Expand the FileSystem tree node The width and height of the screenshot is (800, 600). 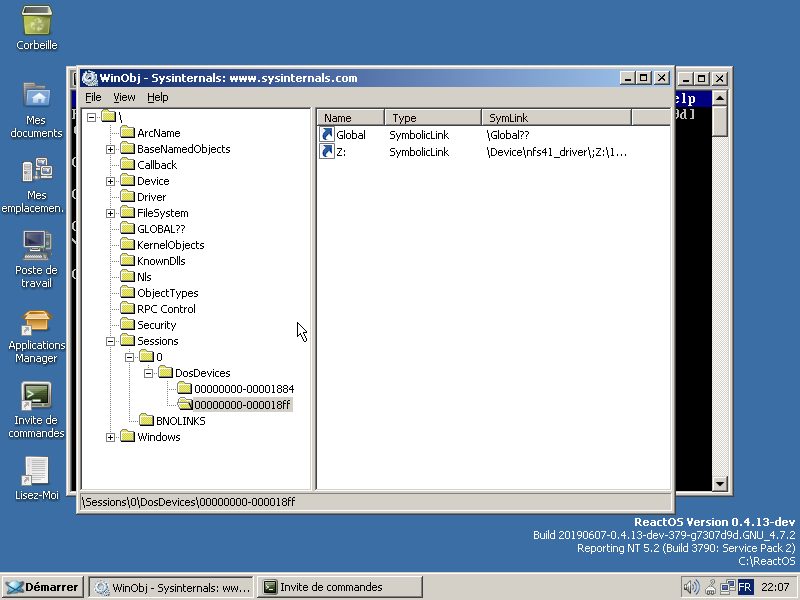point(110,213)
